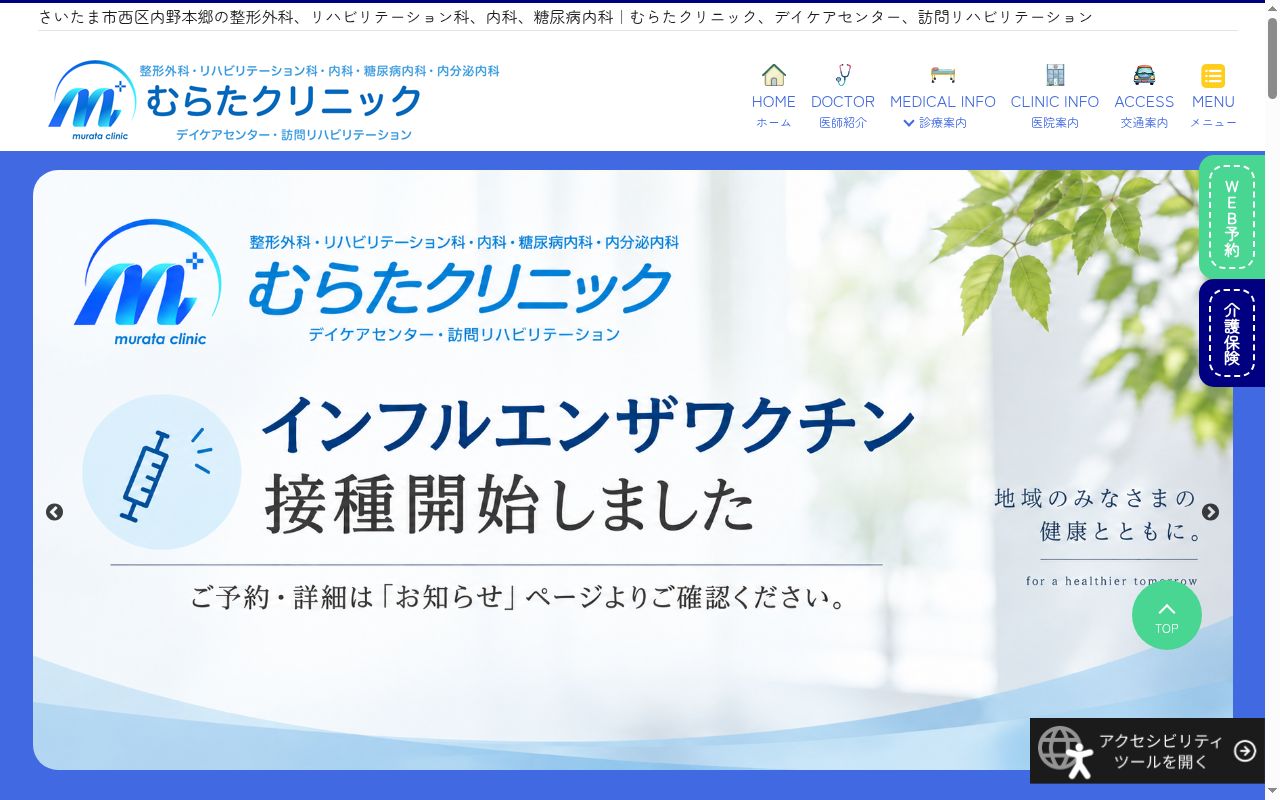The width and height of the screenshot is (1280, 800).
Task: Open the CLINIC INFO 医院案内 label
Action: [1055, 111]
